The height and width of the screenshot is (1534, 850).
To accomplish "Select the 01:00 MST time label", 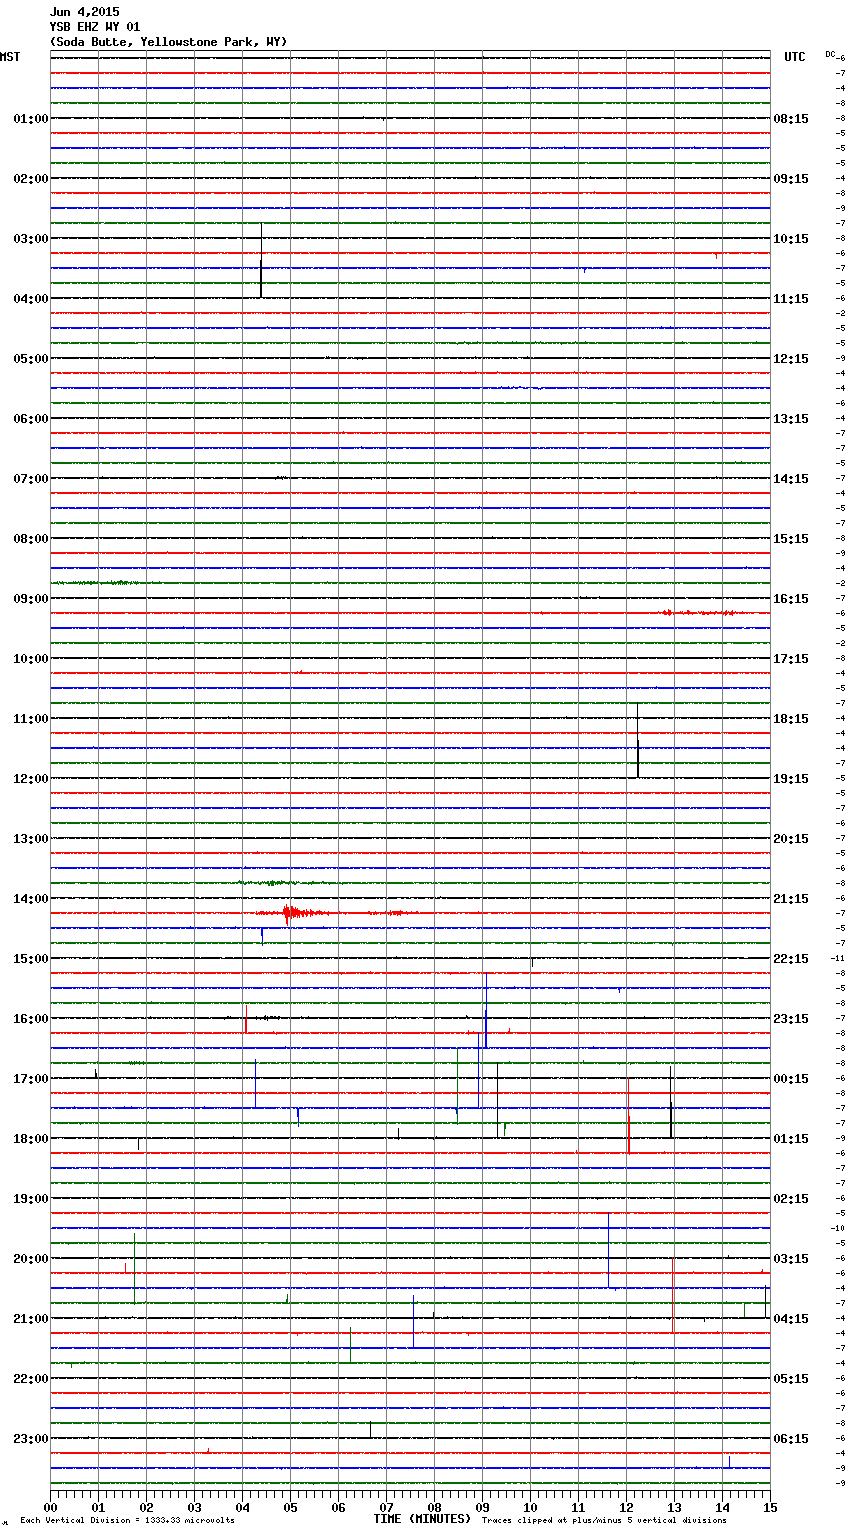I will [x=30, y=119].
